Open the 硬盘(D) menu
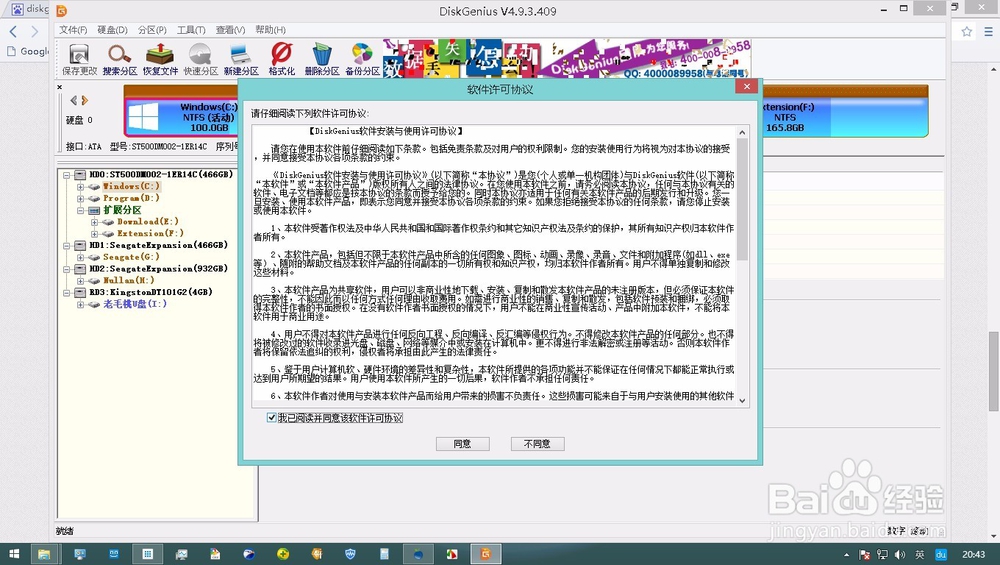The width and height of the screenshot is (1000, 565). [112, 30]
